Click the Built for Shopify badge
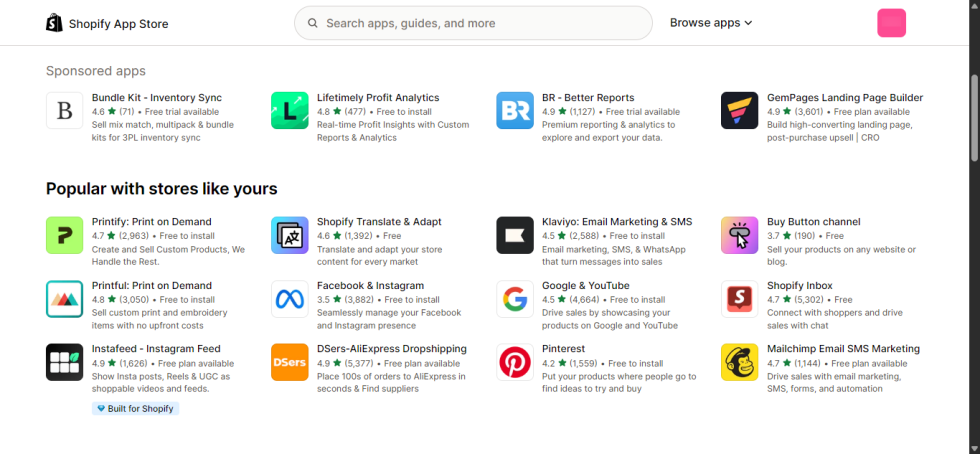This screenshot has height=454, width=980. [135, 408]
